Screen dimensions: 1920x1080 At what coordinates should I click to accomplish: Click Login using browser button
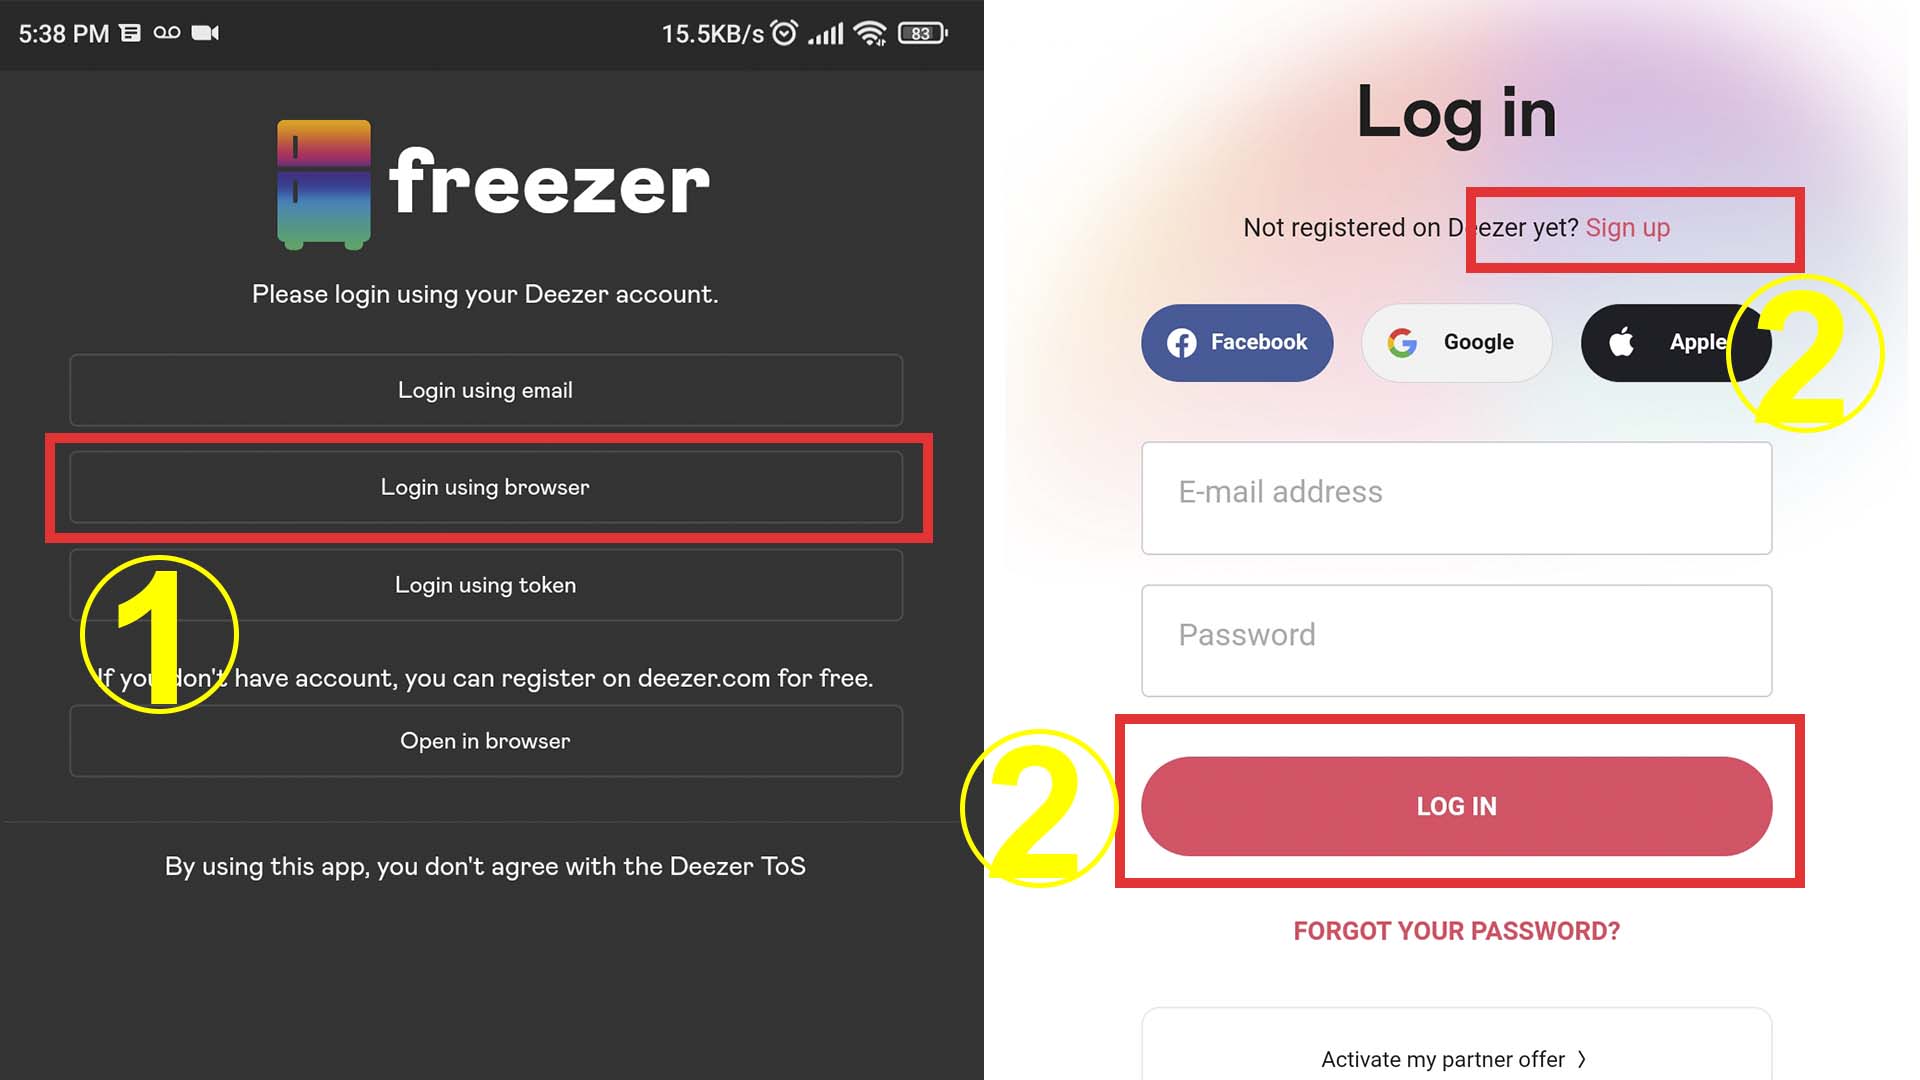485,487
